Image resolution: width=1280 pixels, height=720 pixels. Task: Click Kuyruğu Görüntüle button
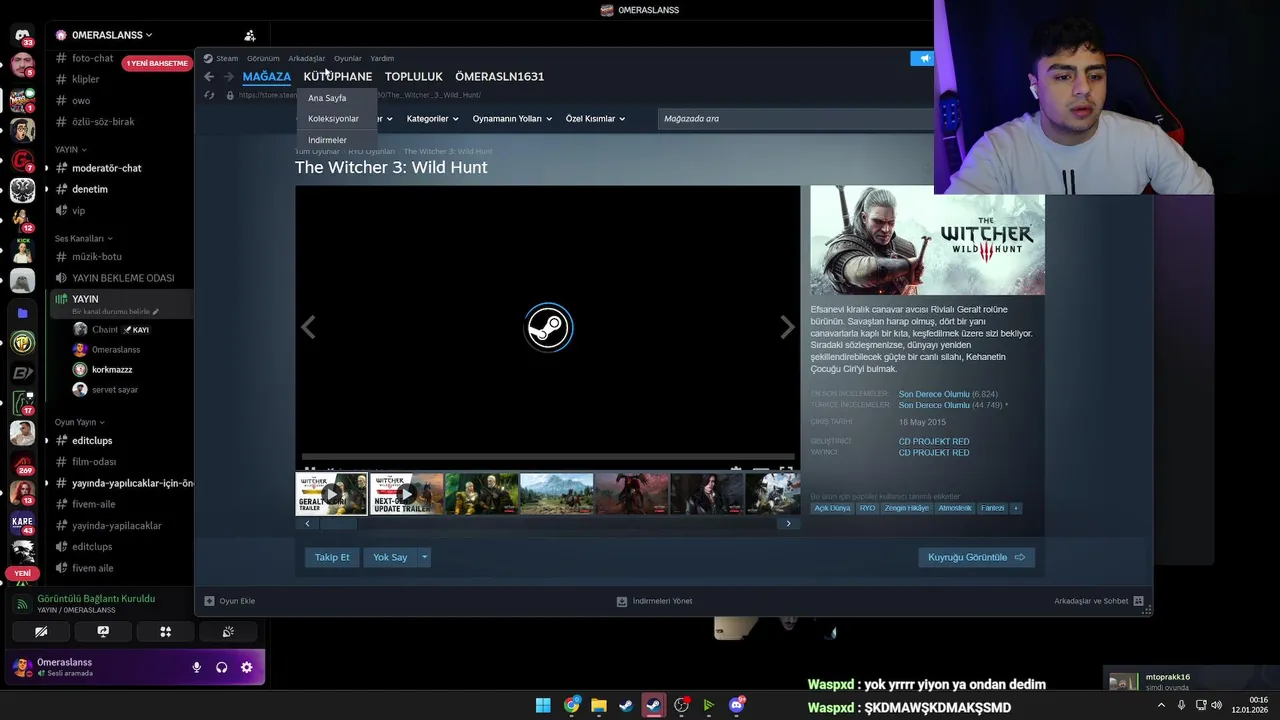(976, 557)
